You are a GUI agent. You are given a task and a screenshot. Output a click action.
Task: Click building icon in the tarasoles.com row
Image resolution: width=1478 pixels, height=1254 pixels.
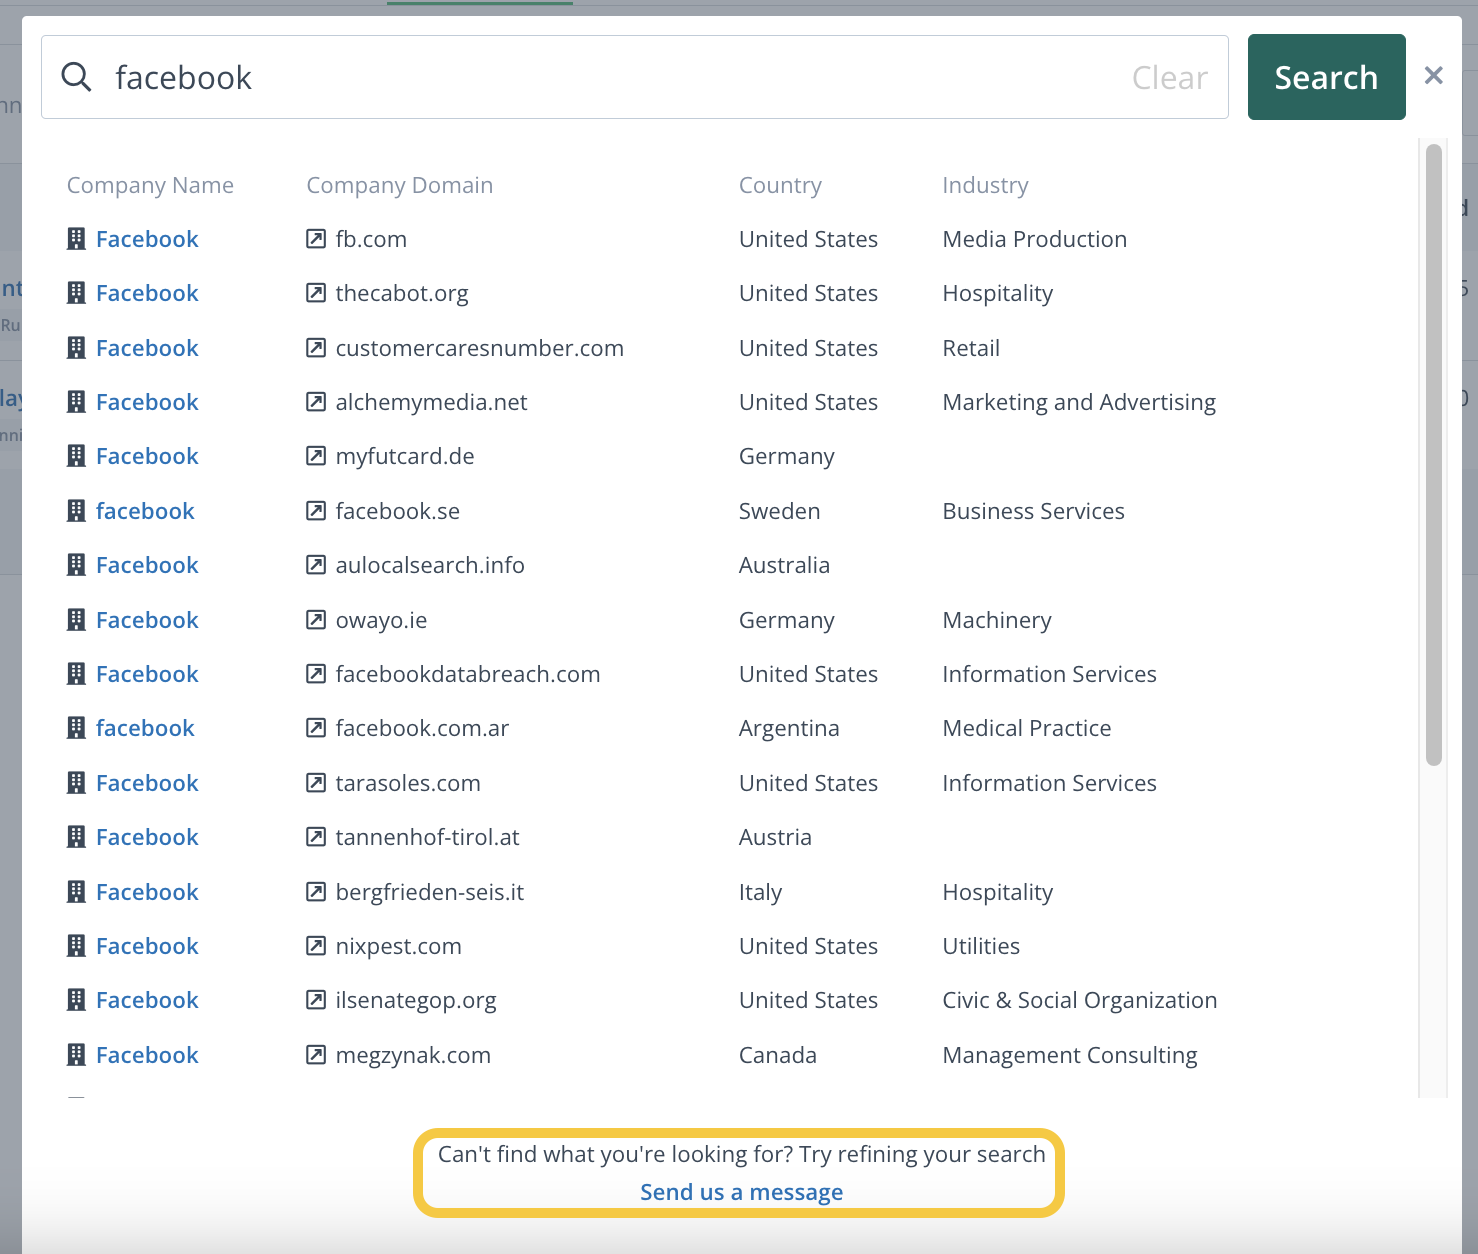pyautogui.click(x=76, y=783)
